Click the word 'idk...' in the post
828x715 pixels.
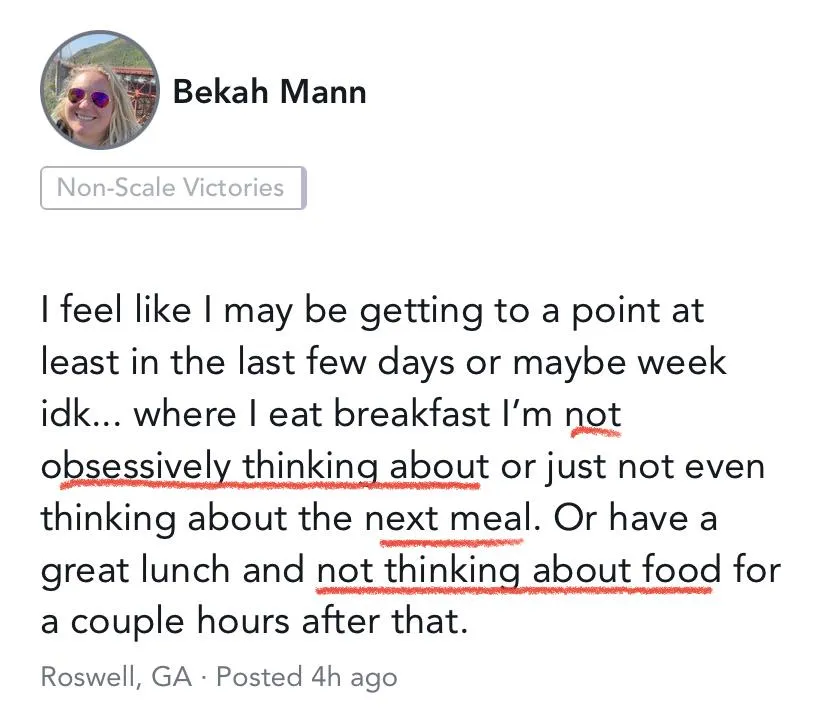click(x=81, y=413)
